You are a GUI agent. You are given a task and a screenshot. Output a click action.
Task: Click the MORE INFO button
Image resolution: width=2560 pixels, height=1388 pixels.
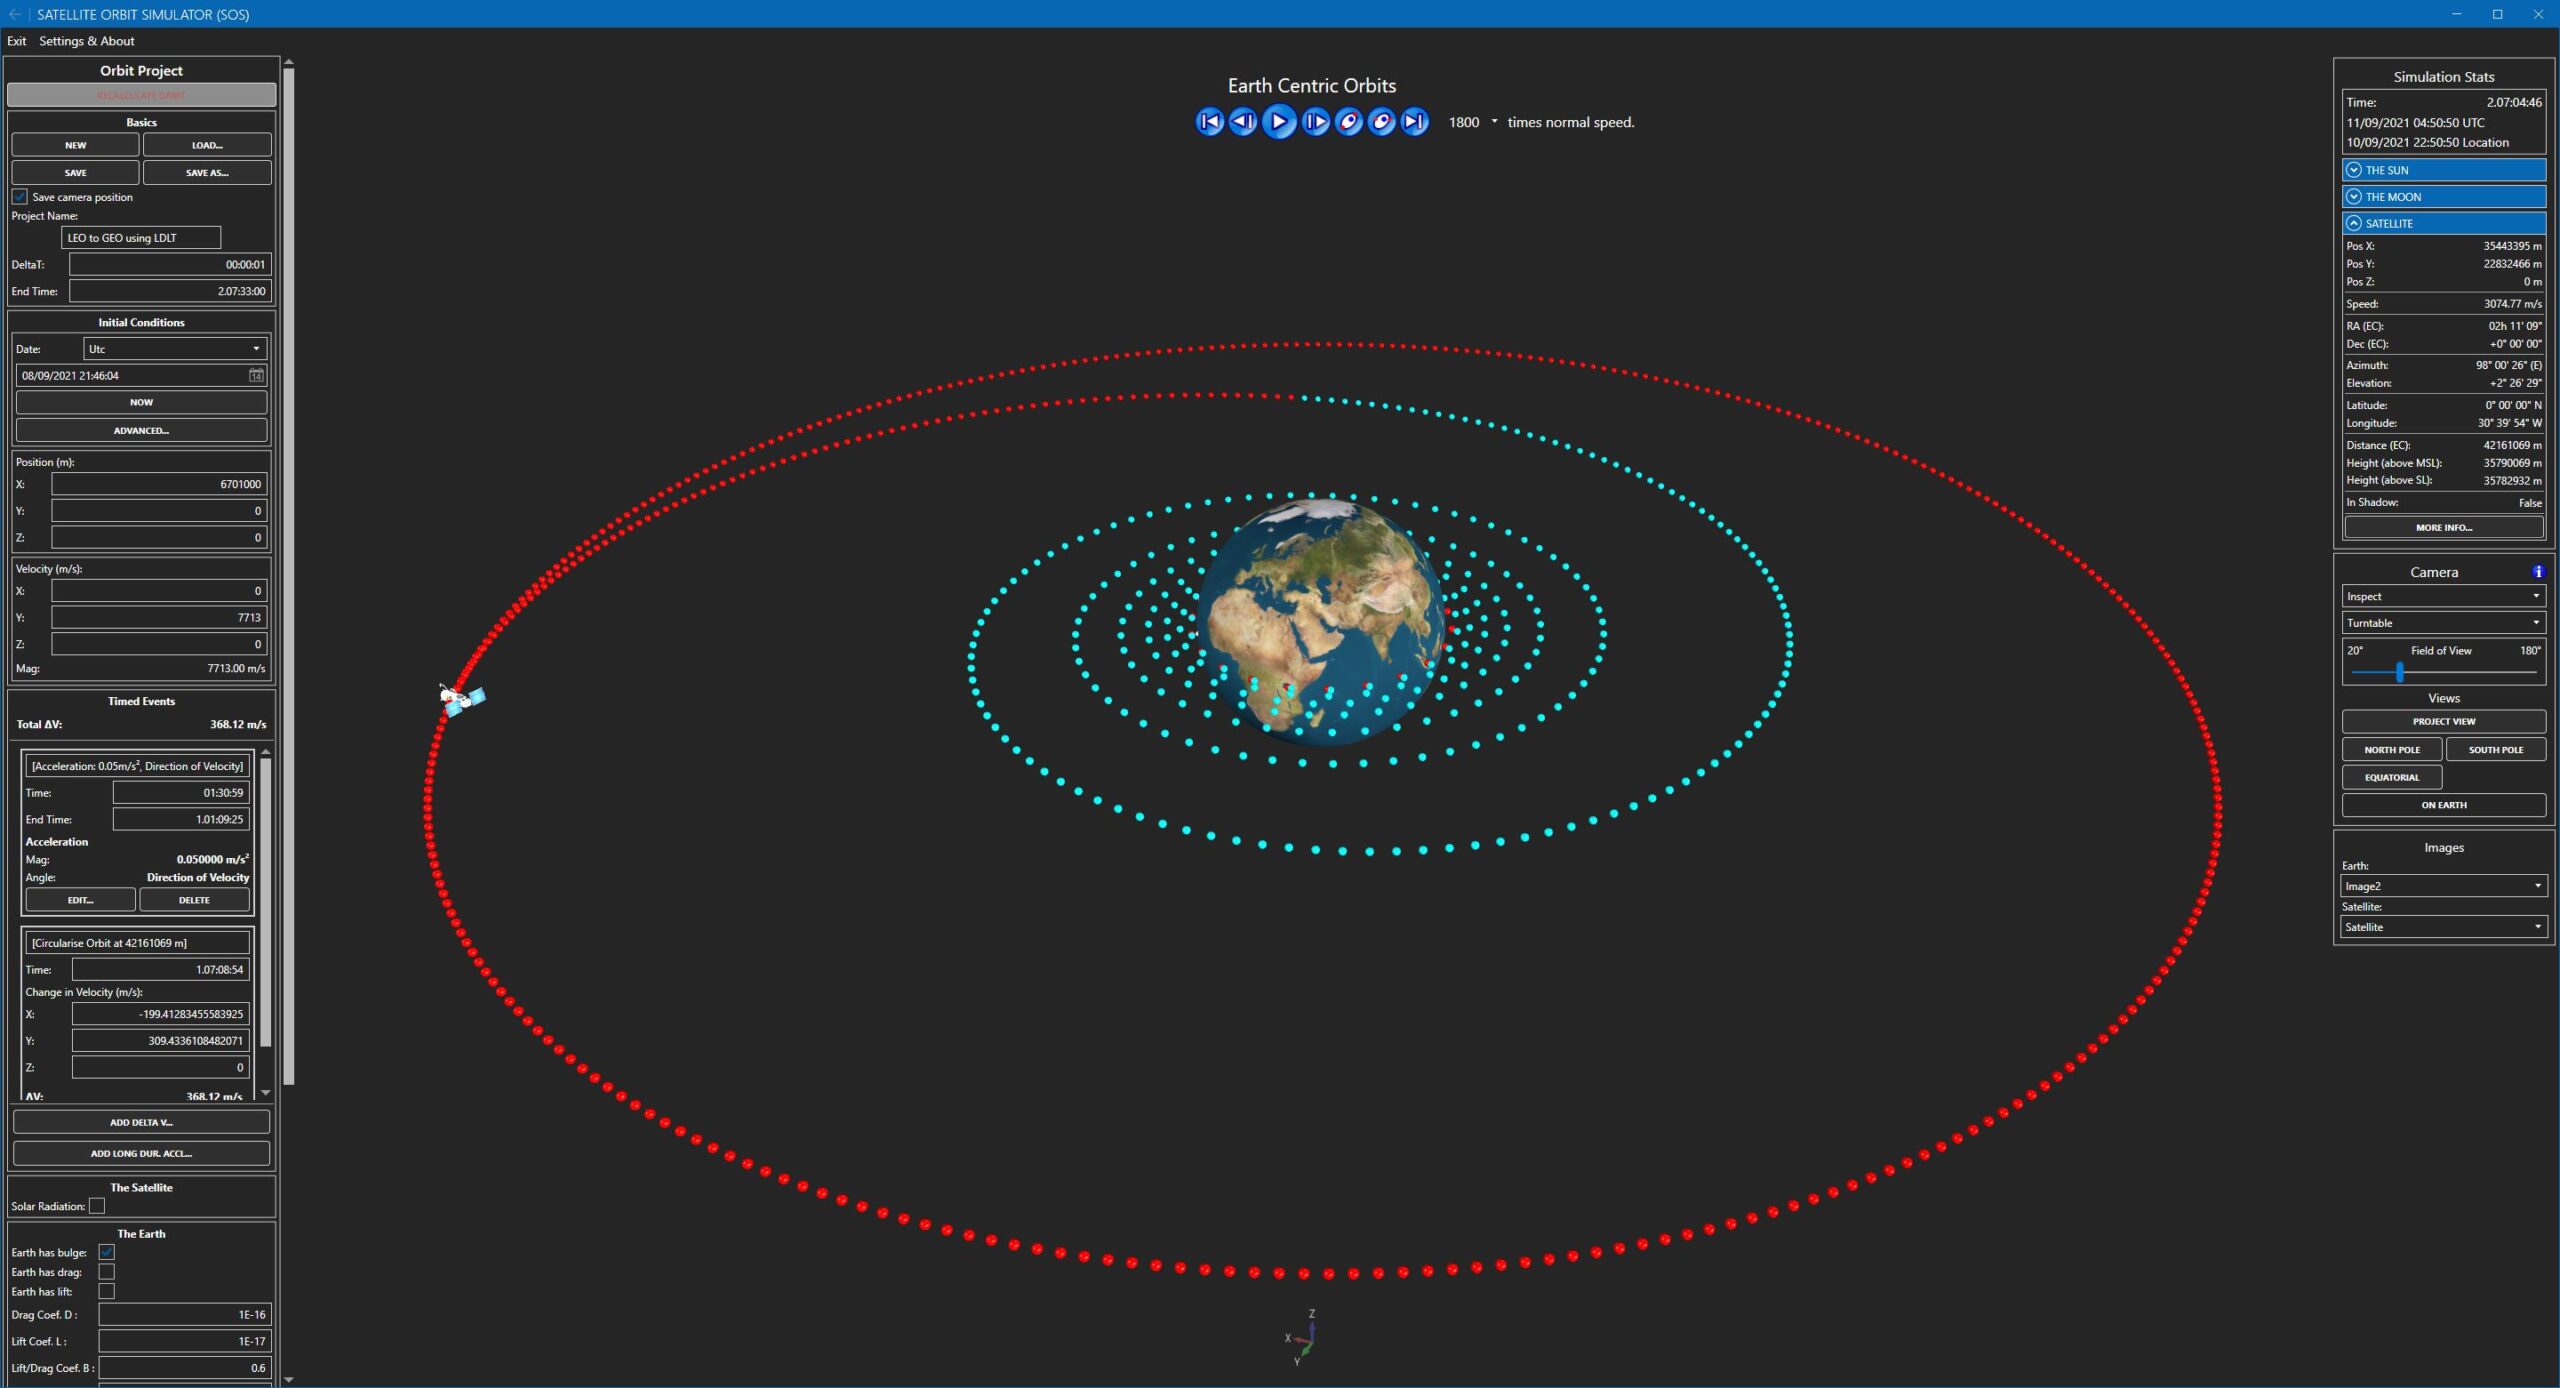tap(2443, 527)
